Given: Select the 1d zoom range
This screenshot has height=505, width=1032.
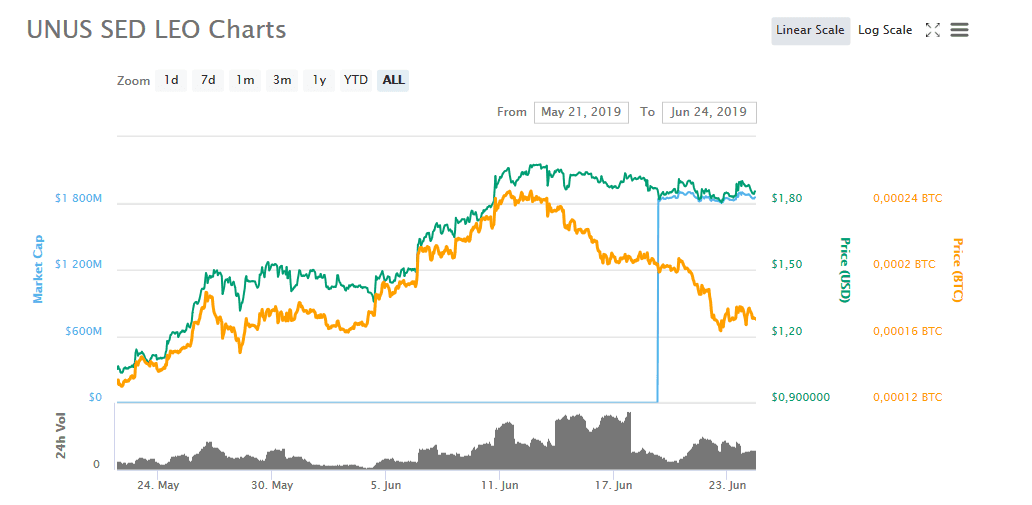Looking at the screenshot, I should click(172, 80).
